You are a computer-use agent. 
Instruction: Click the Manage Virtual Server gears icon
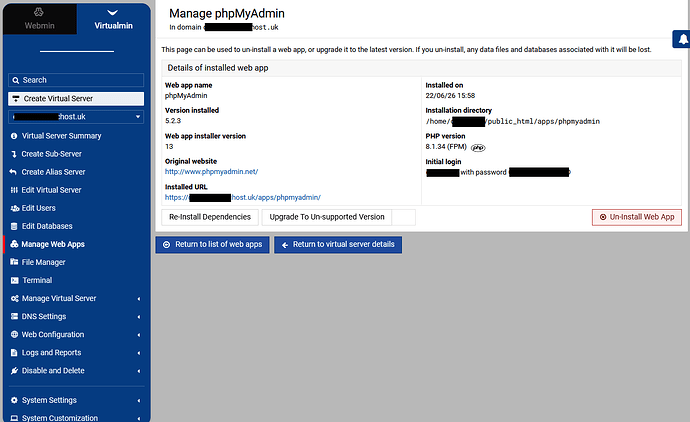pos(15,298)
